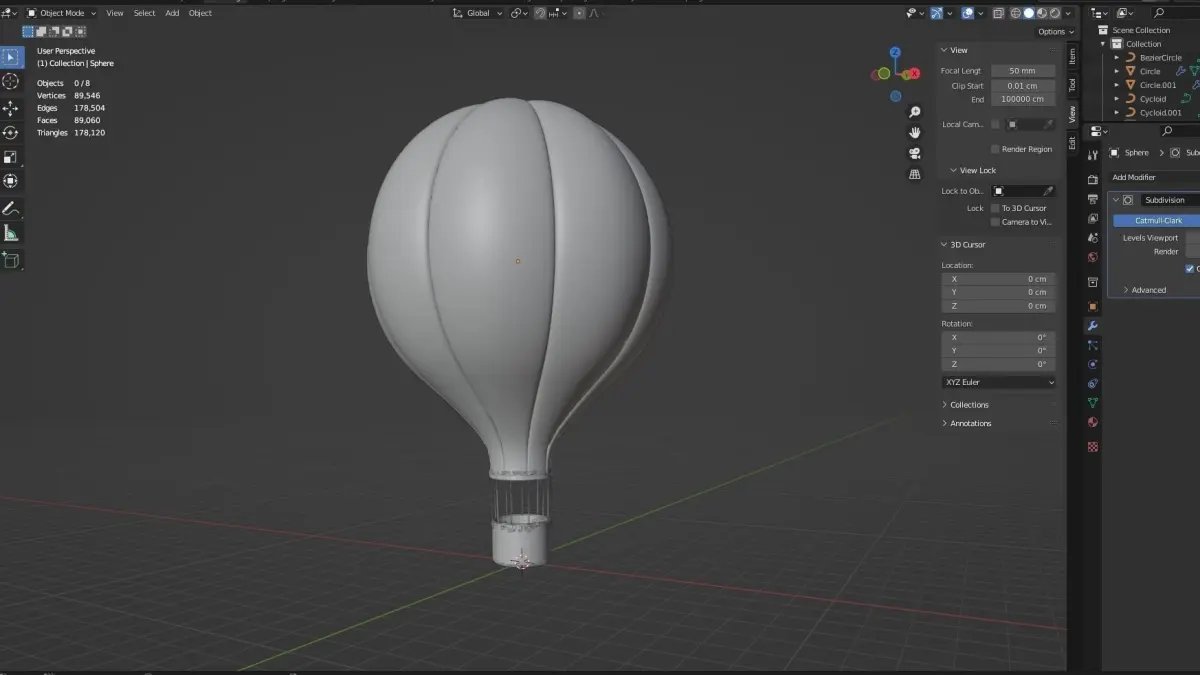Click the Lock to Object eyedropper
The width and height of the screenshot is (1200, 675).
coord(1048,191)
